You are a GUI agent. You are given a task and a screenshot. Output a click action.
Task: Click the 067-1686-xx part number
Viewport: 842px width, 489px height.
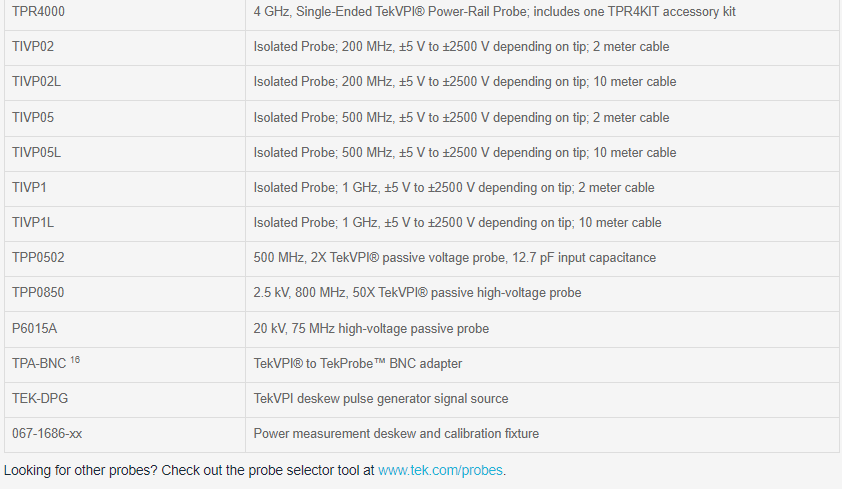(x=47, y=434)
